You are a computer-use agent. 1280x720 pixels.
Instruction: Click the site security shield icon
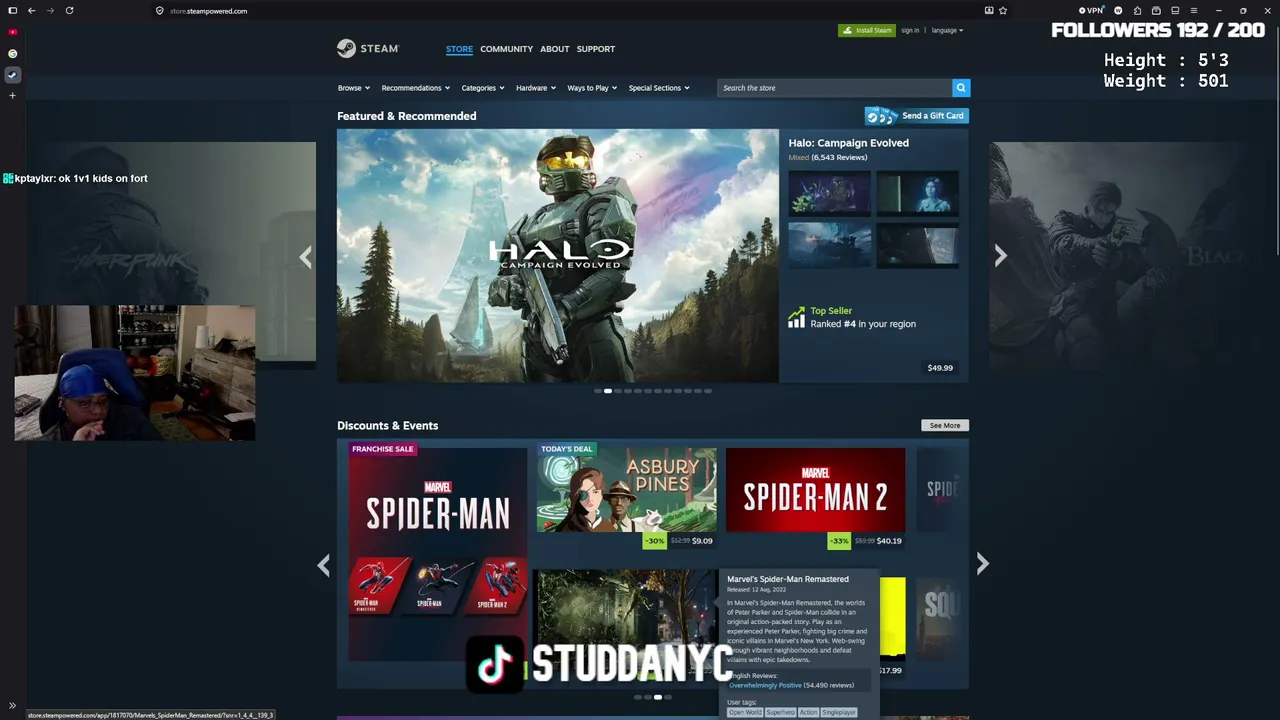159,11
